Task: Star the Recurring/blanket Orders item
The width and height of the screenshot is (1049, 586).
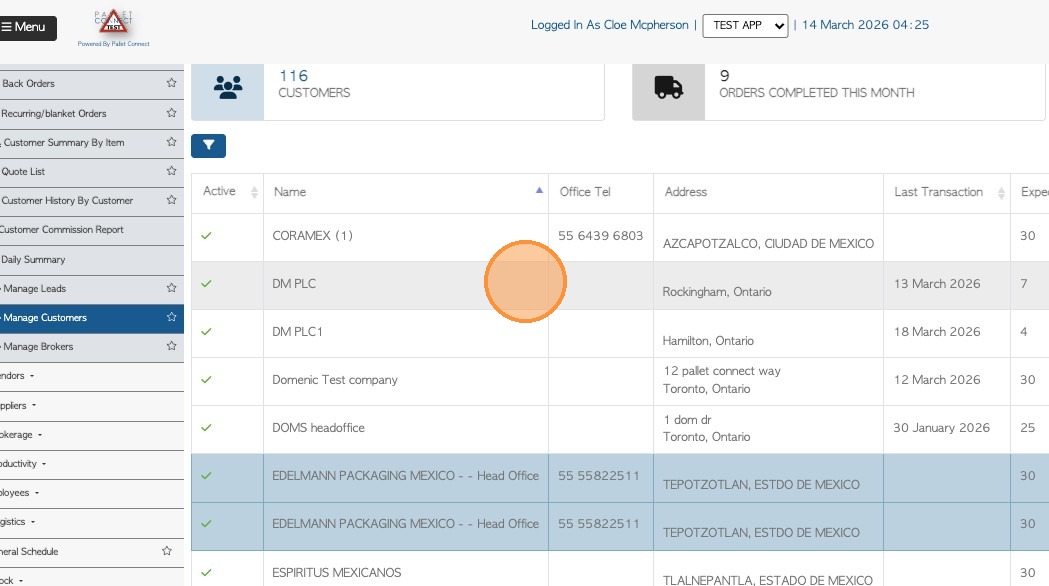Action: tap(171, 113)
